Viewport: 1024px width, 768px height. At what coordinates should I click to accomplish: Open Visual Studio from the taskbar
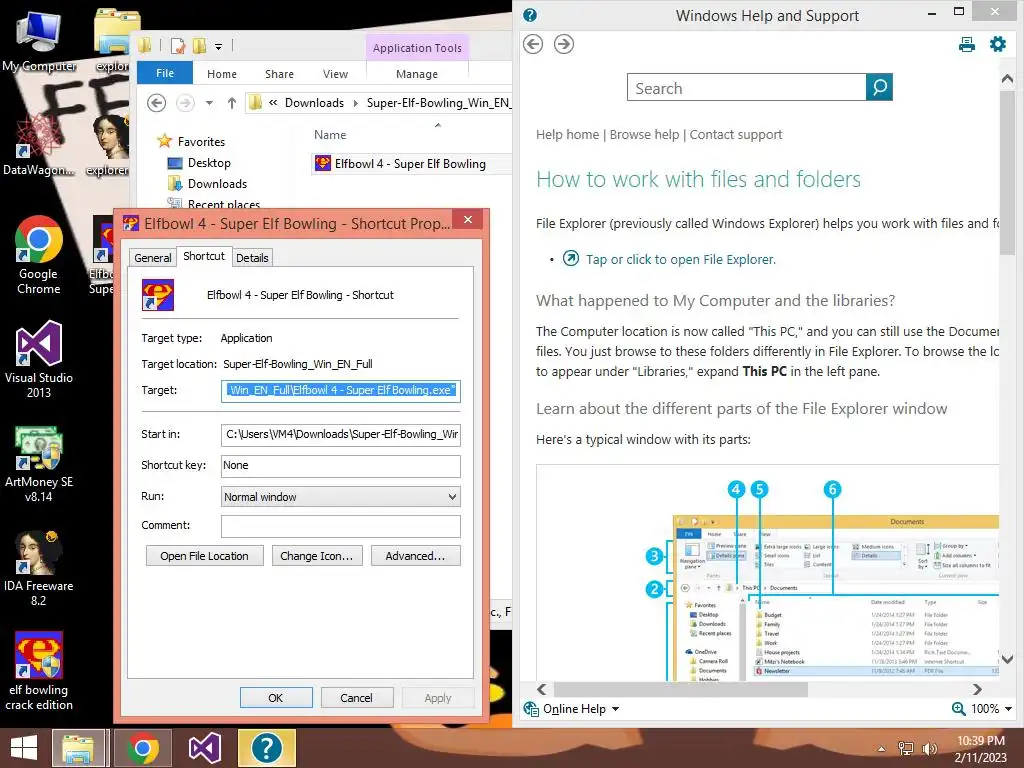[x=204, y=748]
